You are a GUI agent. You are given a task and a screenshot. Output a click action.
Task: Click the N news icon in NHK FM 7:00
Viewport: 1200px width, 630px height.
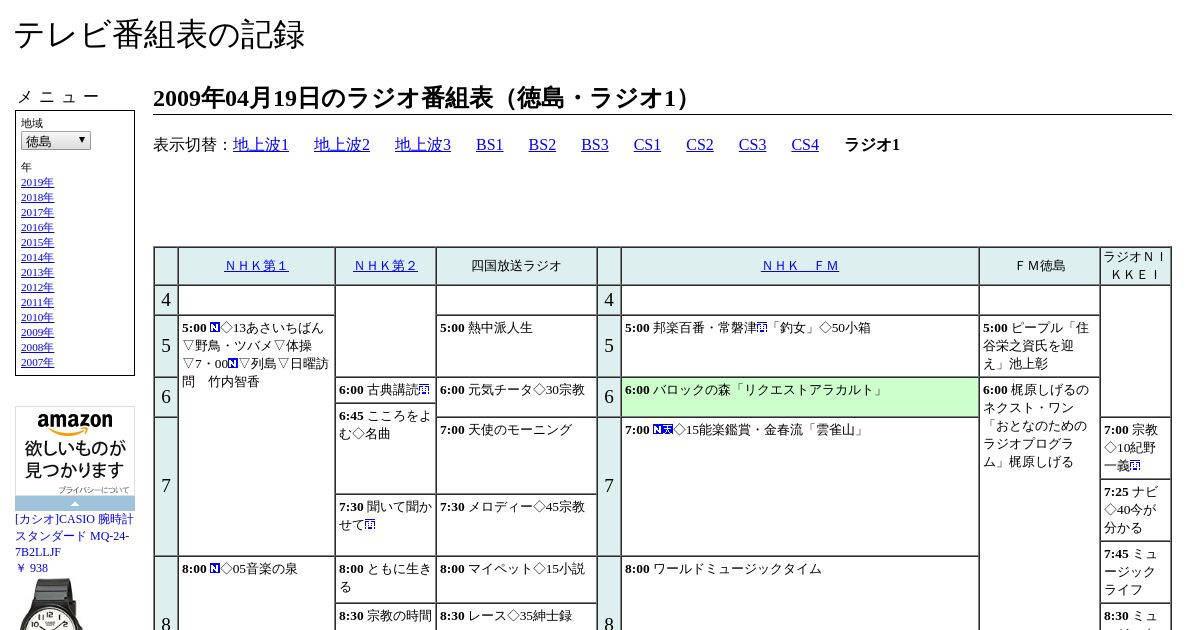click(x=658, y=430)
